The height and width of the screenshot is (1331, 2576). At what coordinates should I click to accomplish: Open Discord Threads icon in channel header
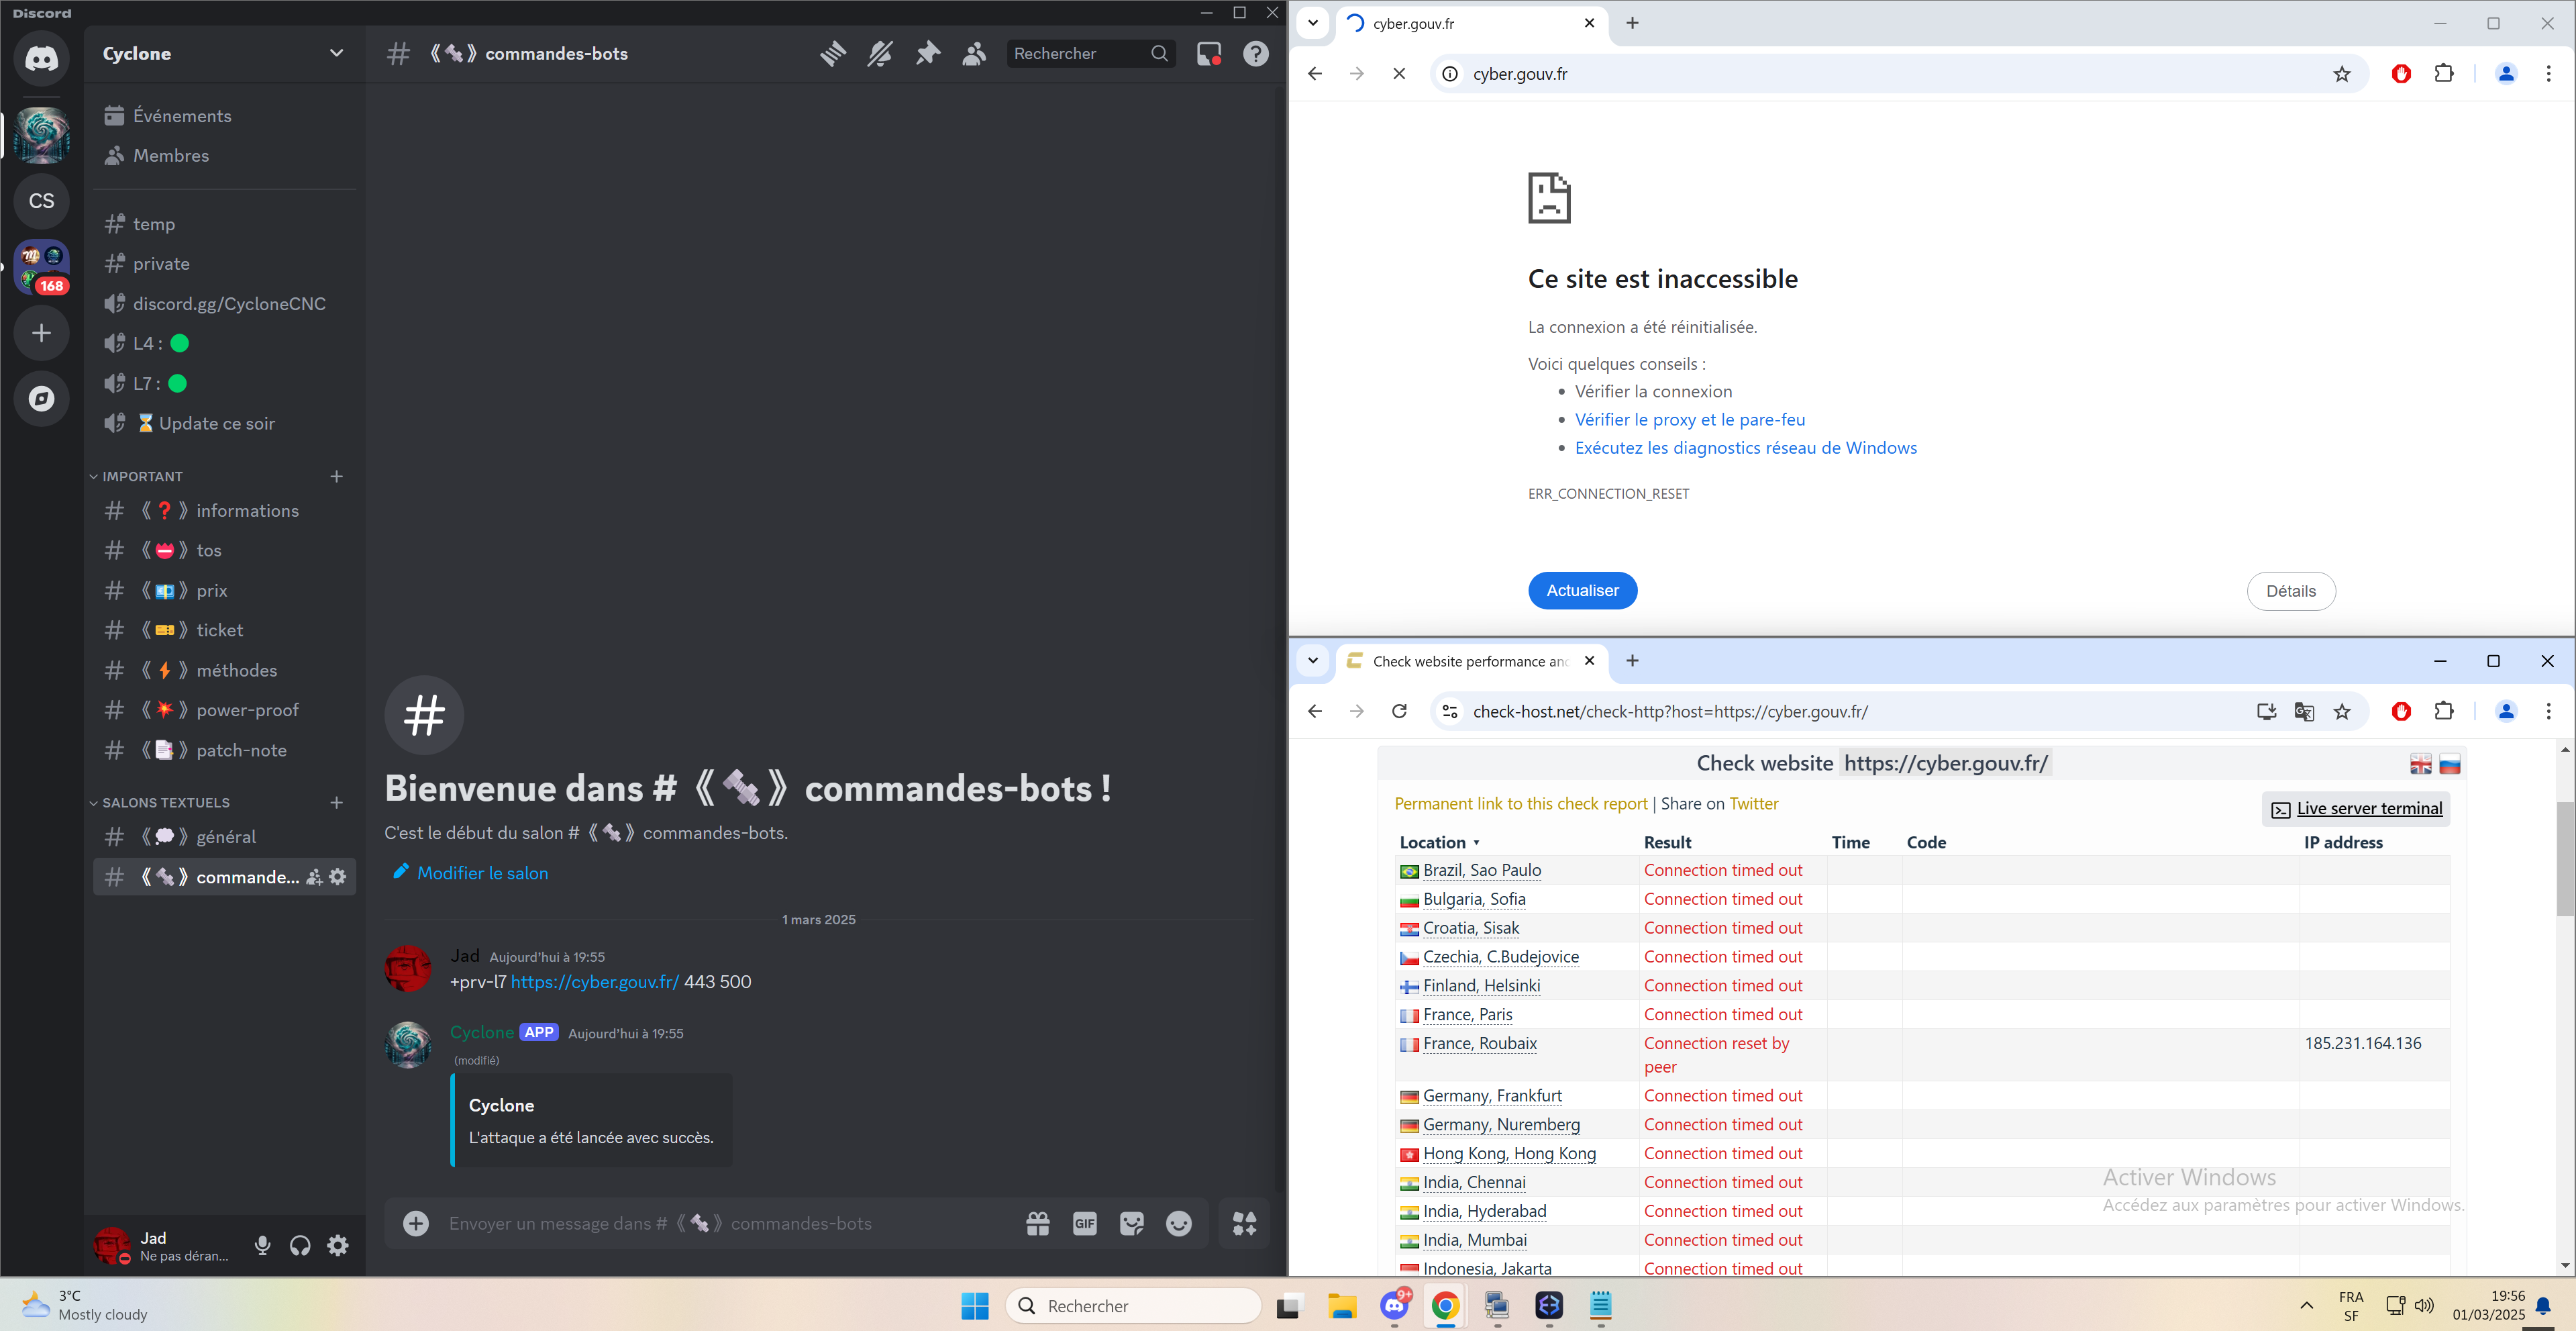pyautogui.click(x=832, y=54)
